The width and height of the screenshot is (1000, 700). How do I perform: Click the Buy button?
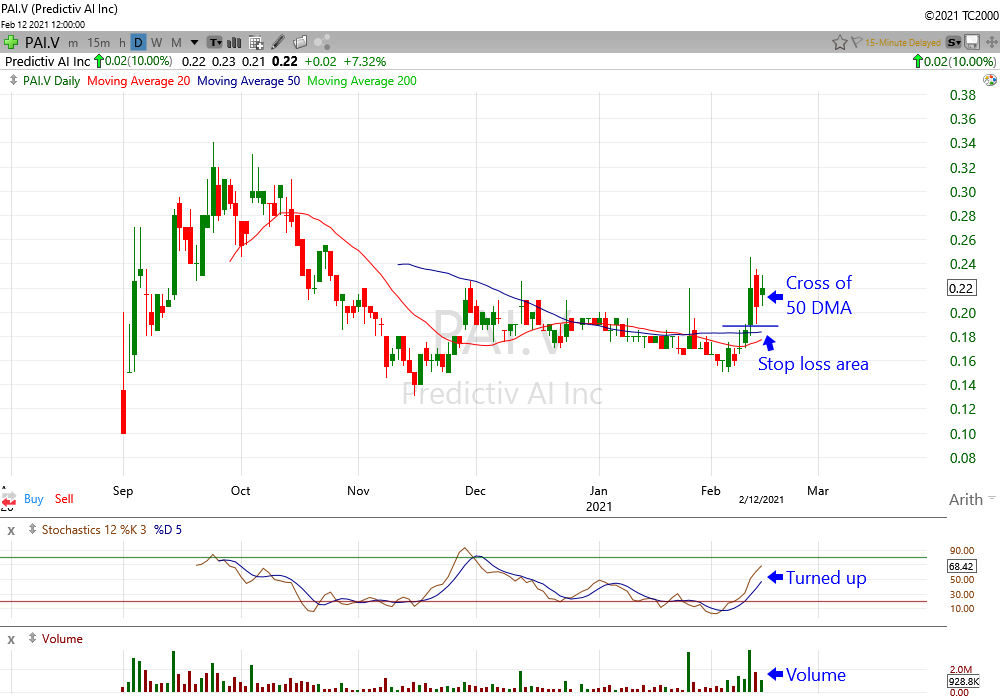tap(34, 499)
